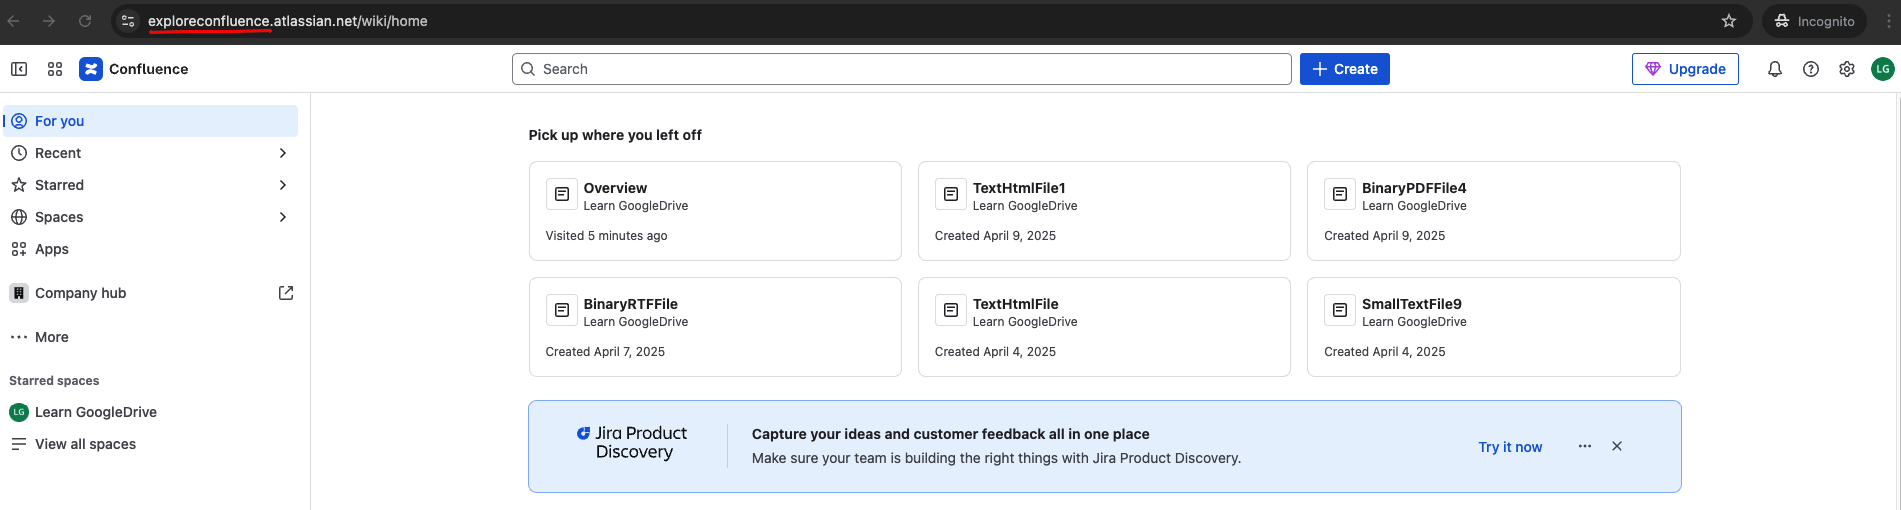Click the page icon on BinaryPDFFile4 card
Viewport: 1901px width, 510px height.
1340,194
